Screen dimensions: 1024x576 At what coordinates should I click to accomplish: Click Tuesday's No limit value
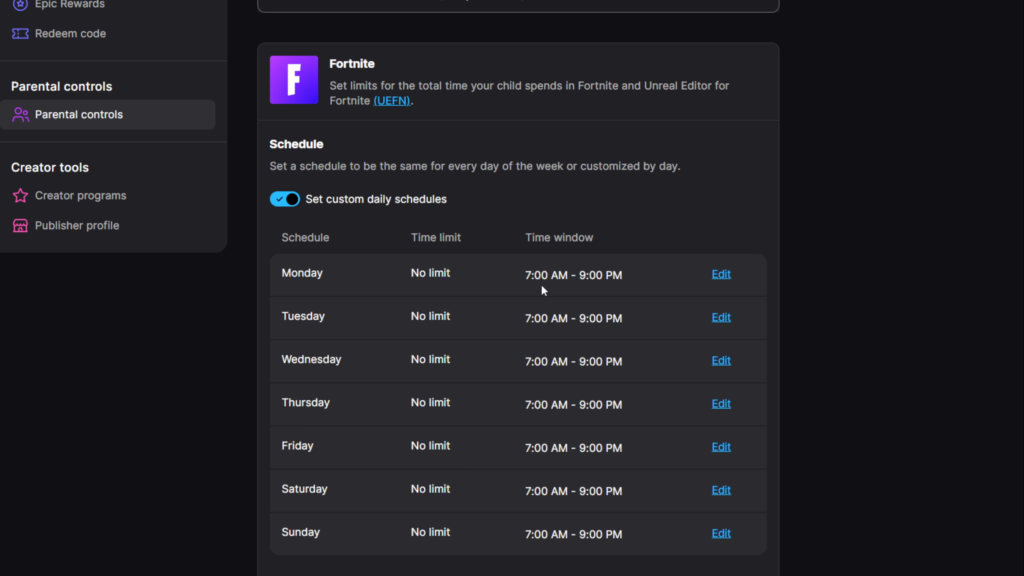(x=430, y=316)
